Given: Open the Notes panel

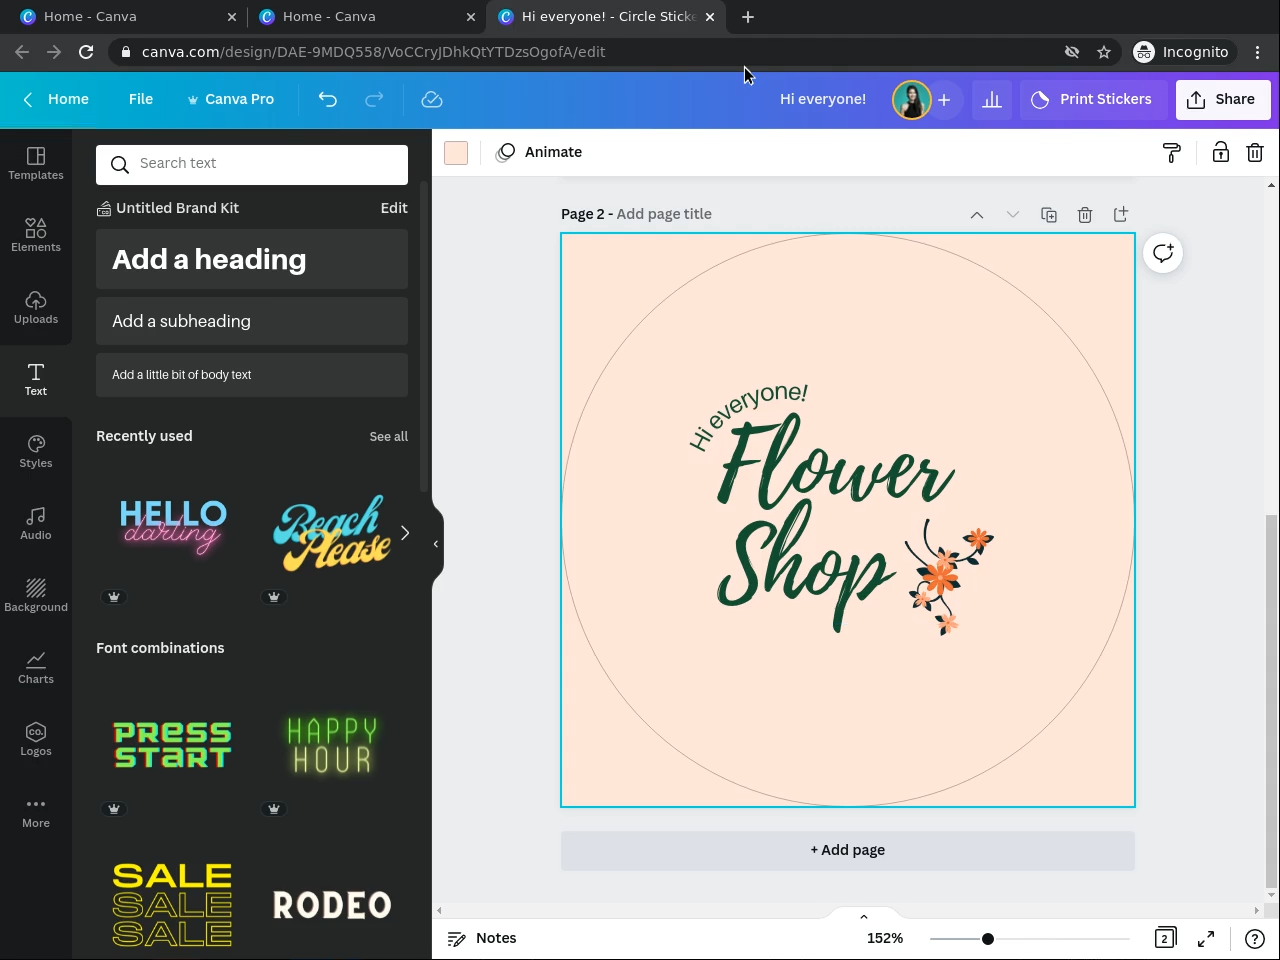Looking at the screenshot, I should coord(482,938).
